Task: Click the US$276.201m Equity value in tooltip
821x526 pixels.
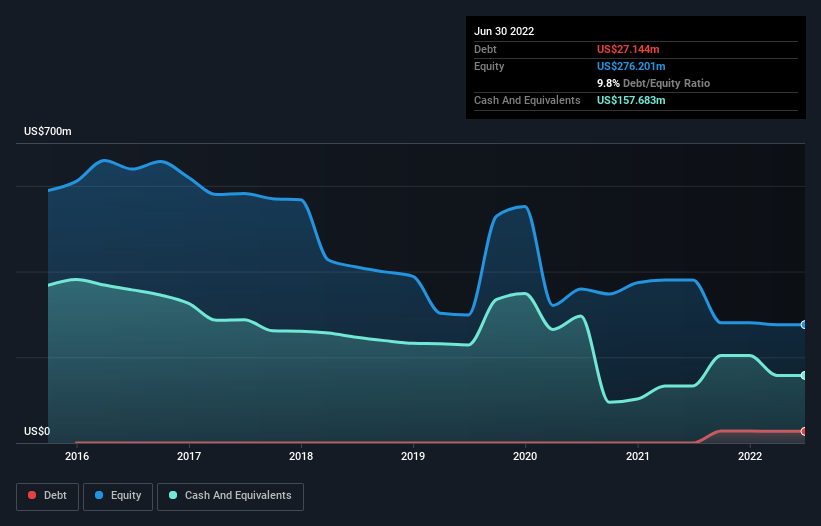Action: pos(631,66)
